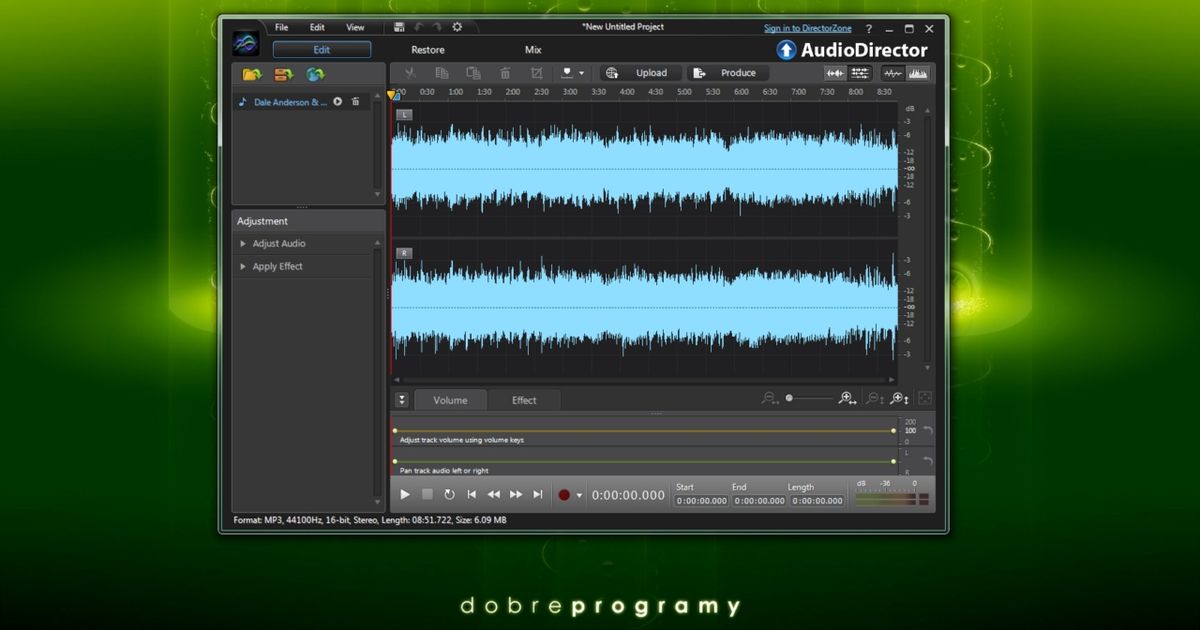Open the View menu

point(355,28)
